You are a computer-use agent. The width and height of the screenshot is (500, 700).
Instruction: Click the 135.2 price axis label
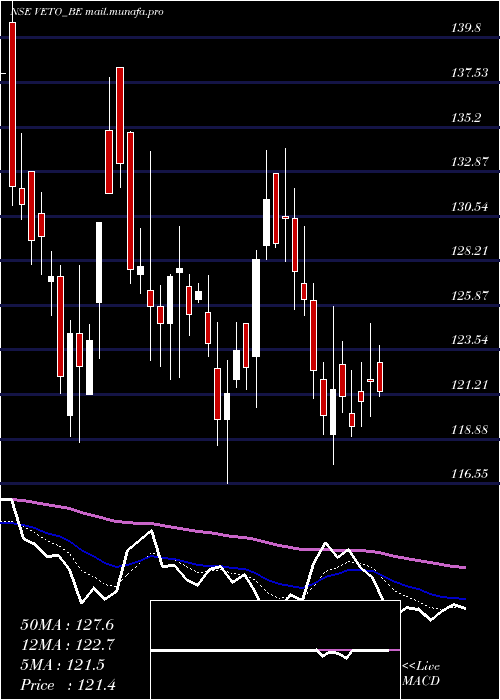[466, 118]
